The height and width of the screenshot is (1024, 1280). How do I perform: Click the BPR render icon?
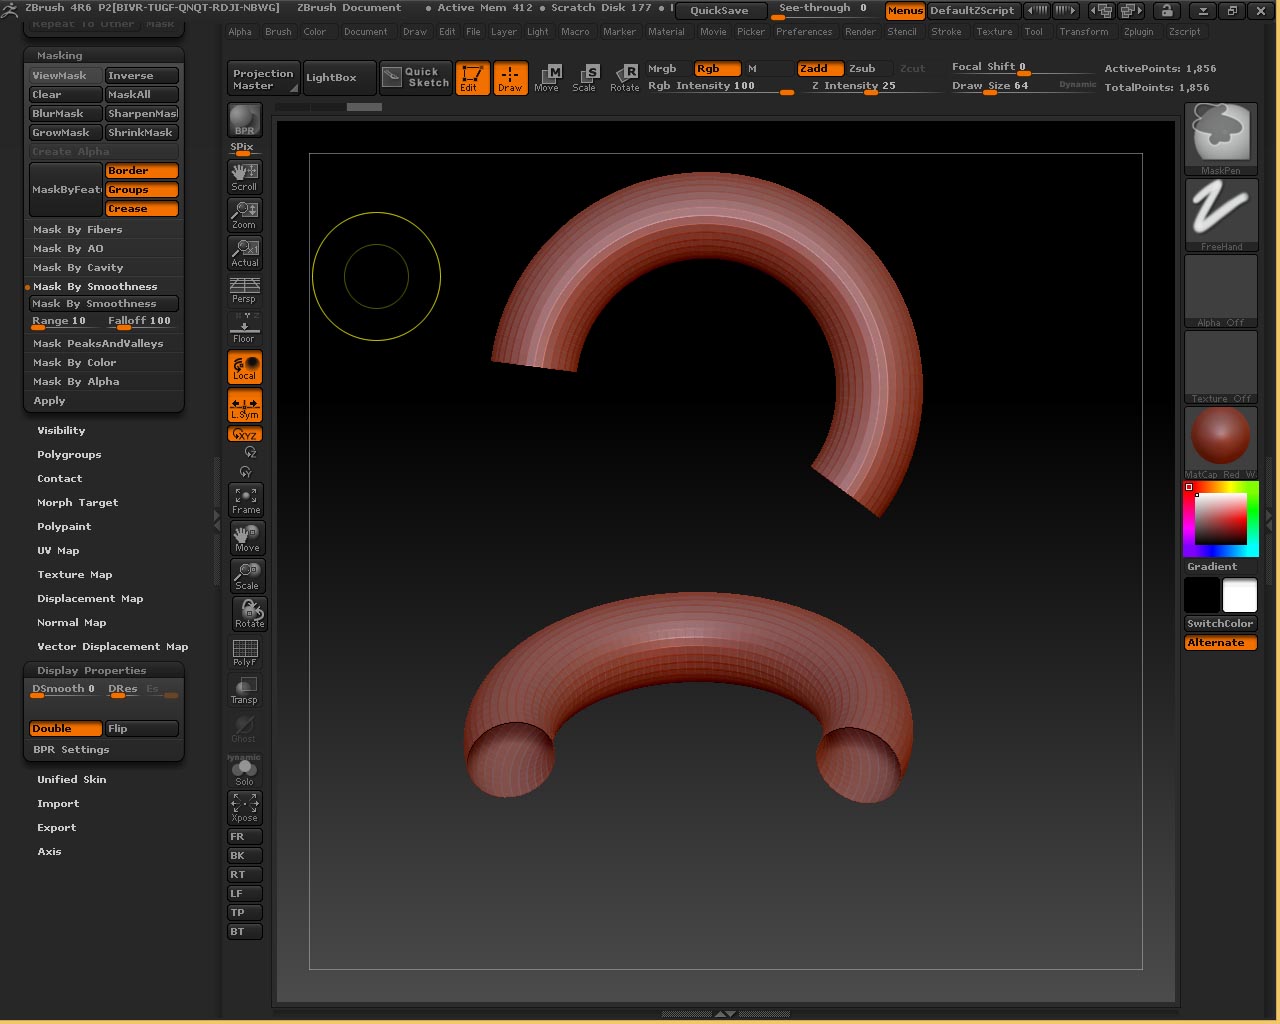tap(244, 120)
